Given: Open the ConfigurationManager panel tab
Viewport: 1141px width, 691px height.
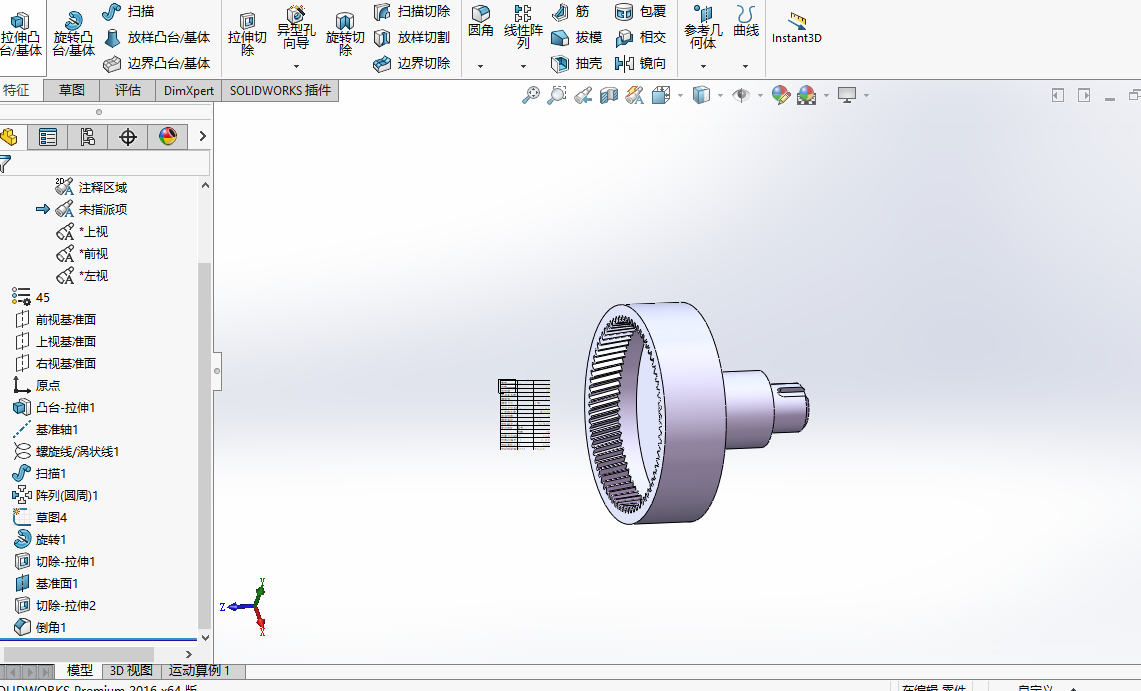Looking at the screenshot, I should click(x=88, y=137).
